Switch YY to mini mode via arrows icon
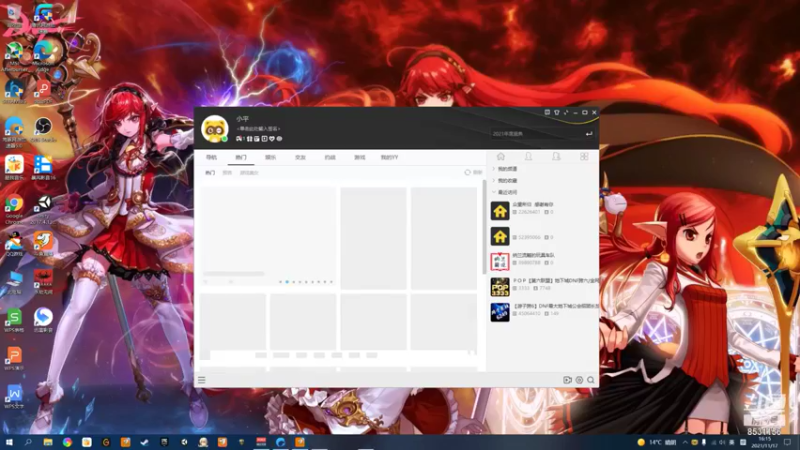The height and width of the screenshot is (450, 800). coord(566,112)
